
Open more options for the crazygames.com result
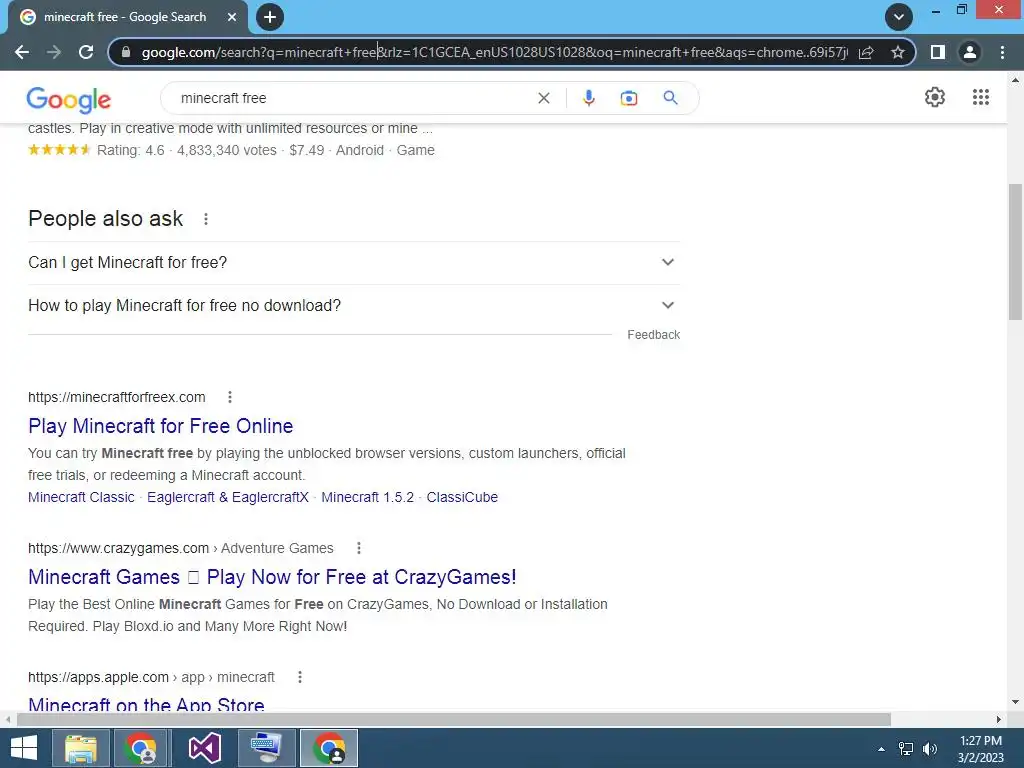pyautogui.click(x=359, y=548)
